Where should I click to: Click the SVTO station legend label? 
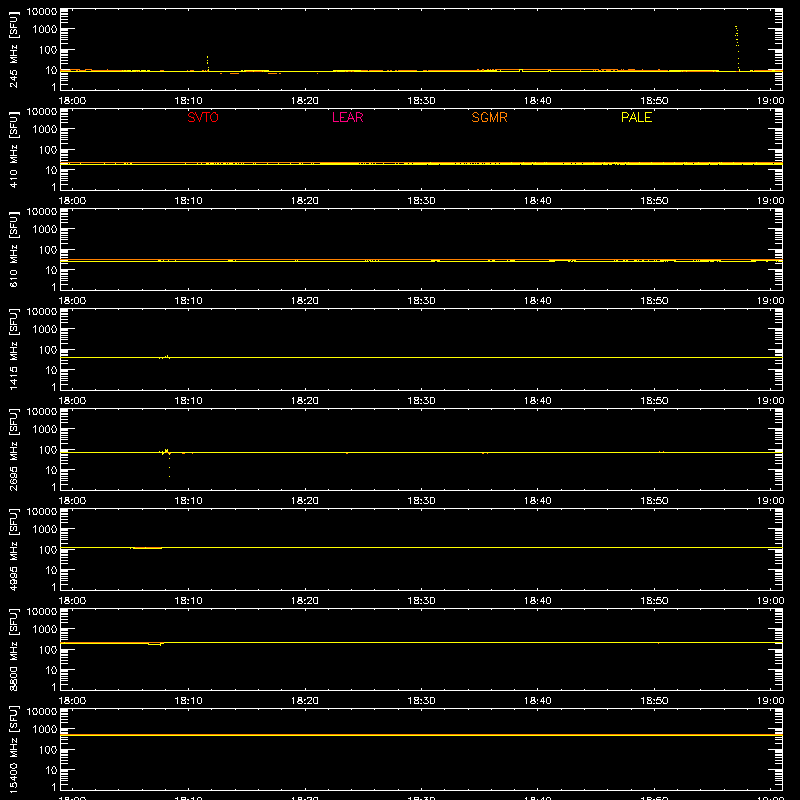pyautogui.click(x=203, y=117)
